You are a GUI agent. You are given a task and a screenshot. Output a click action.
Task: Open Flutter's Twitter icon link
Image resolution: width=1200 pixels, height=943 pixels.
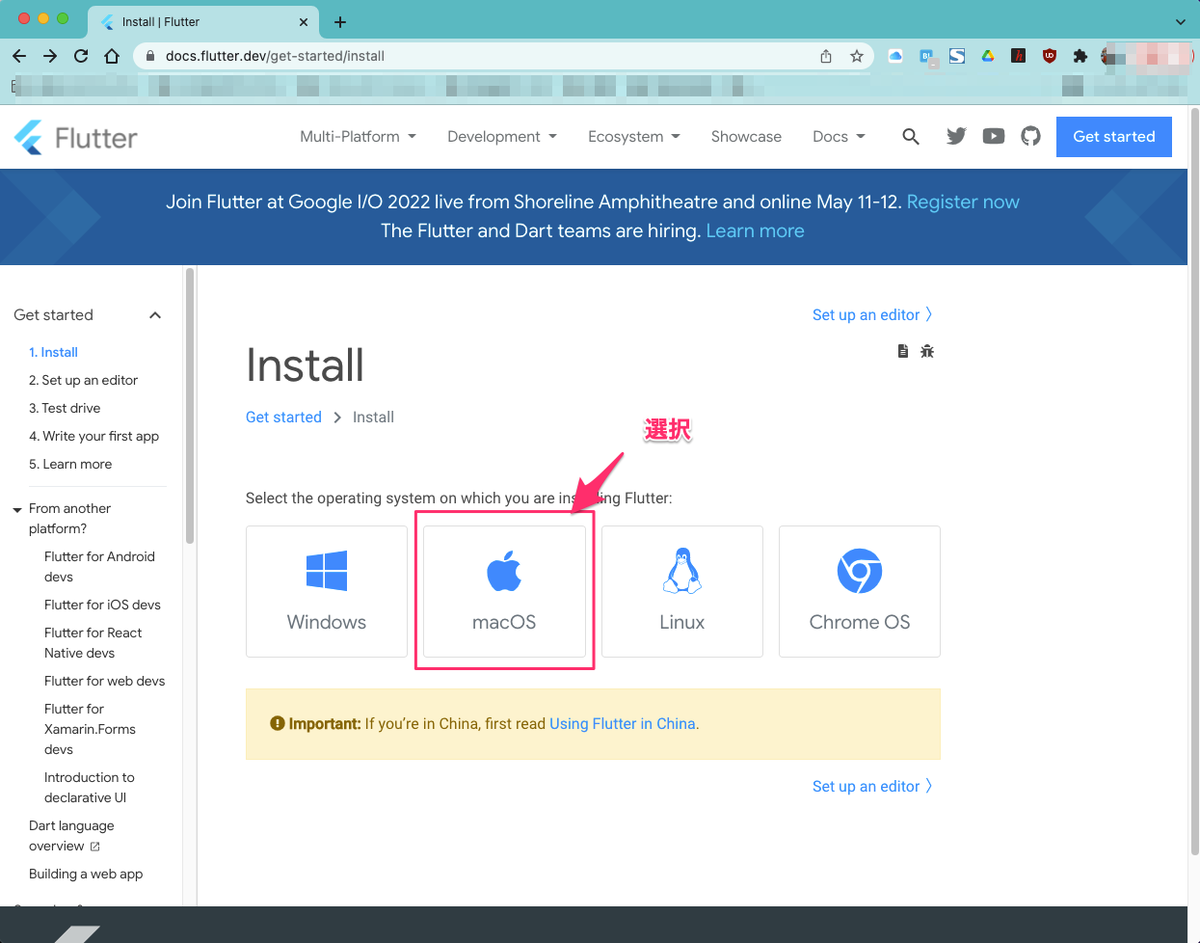956,137
